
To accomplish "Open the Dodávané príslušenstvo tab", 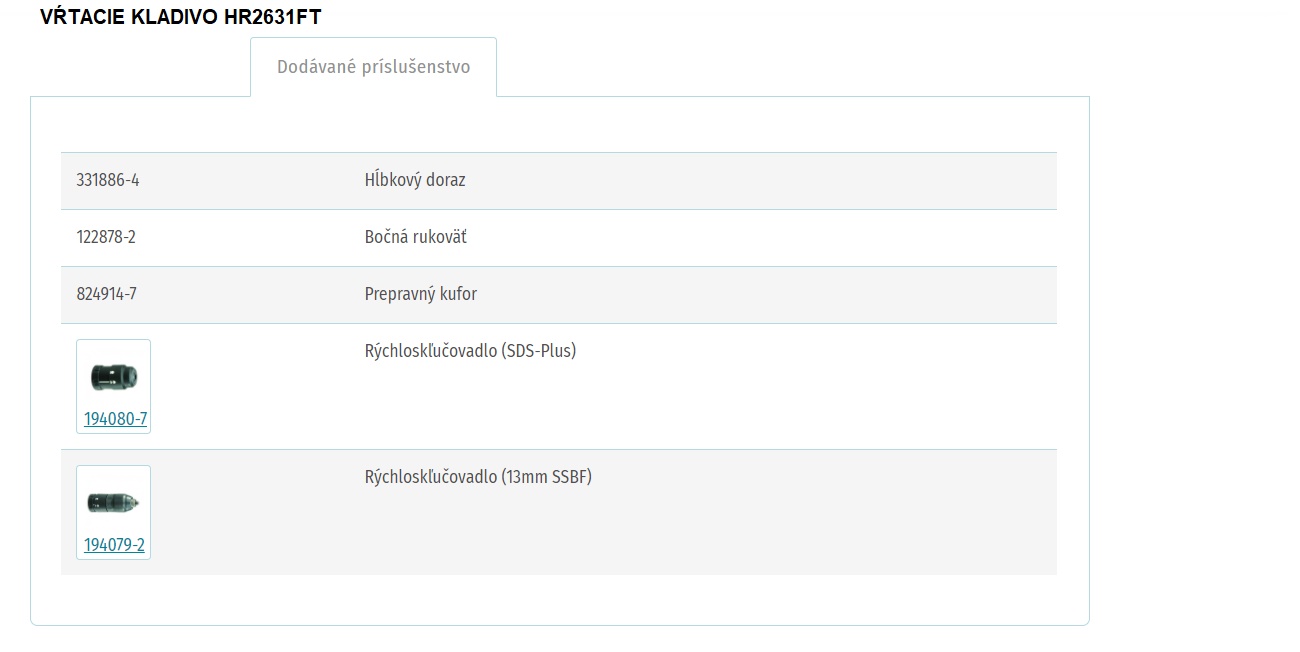I will click(x=373, y=67).
